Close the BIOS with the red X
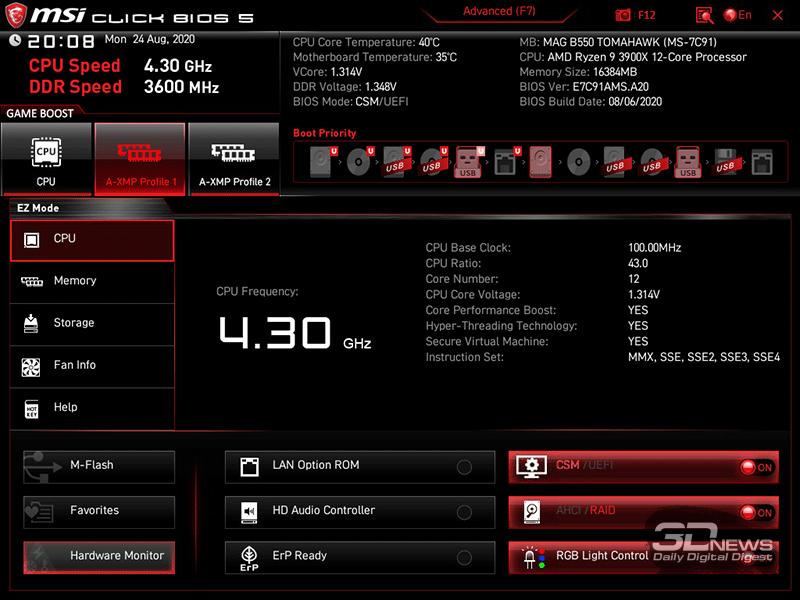Screen dimensions: 800x600 click(778, 15)
